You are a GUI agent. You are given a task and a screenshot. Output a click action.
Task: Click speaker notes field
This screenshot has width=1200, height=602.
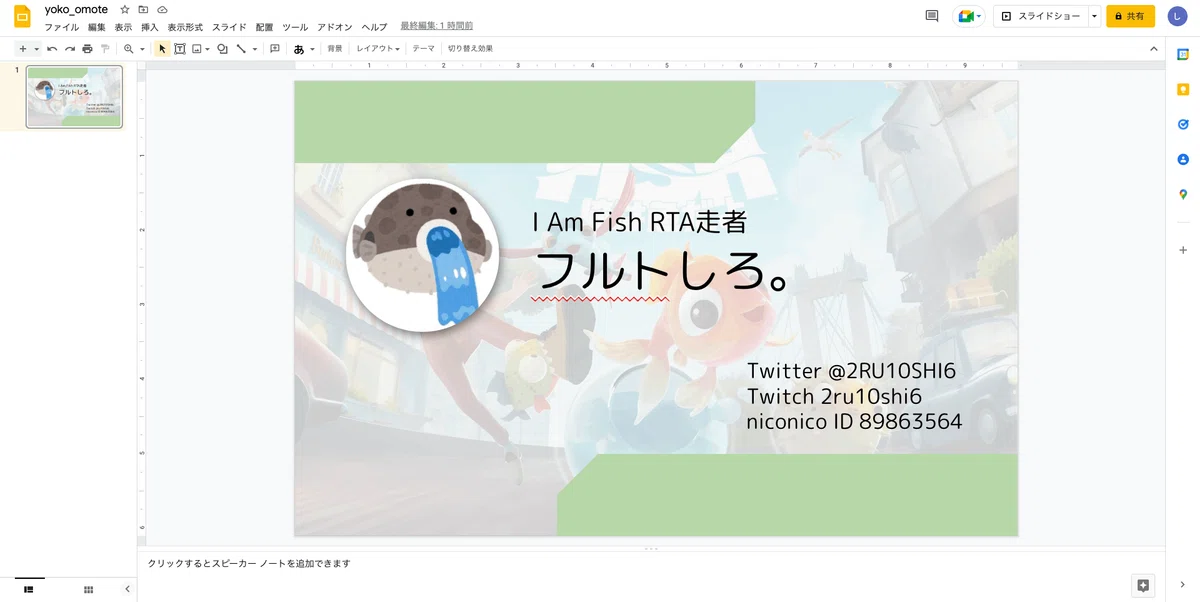pyautogui.click(x=650, y=574)
